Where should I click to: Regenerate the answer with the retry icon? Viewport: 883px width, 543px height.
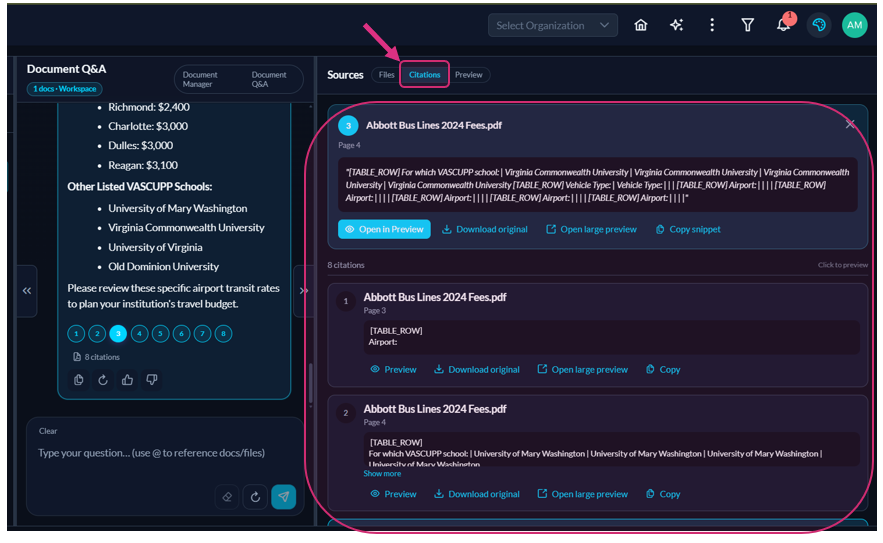102,380
